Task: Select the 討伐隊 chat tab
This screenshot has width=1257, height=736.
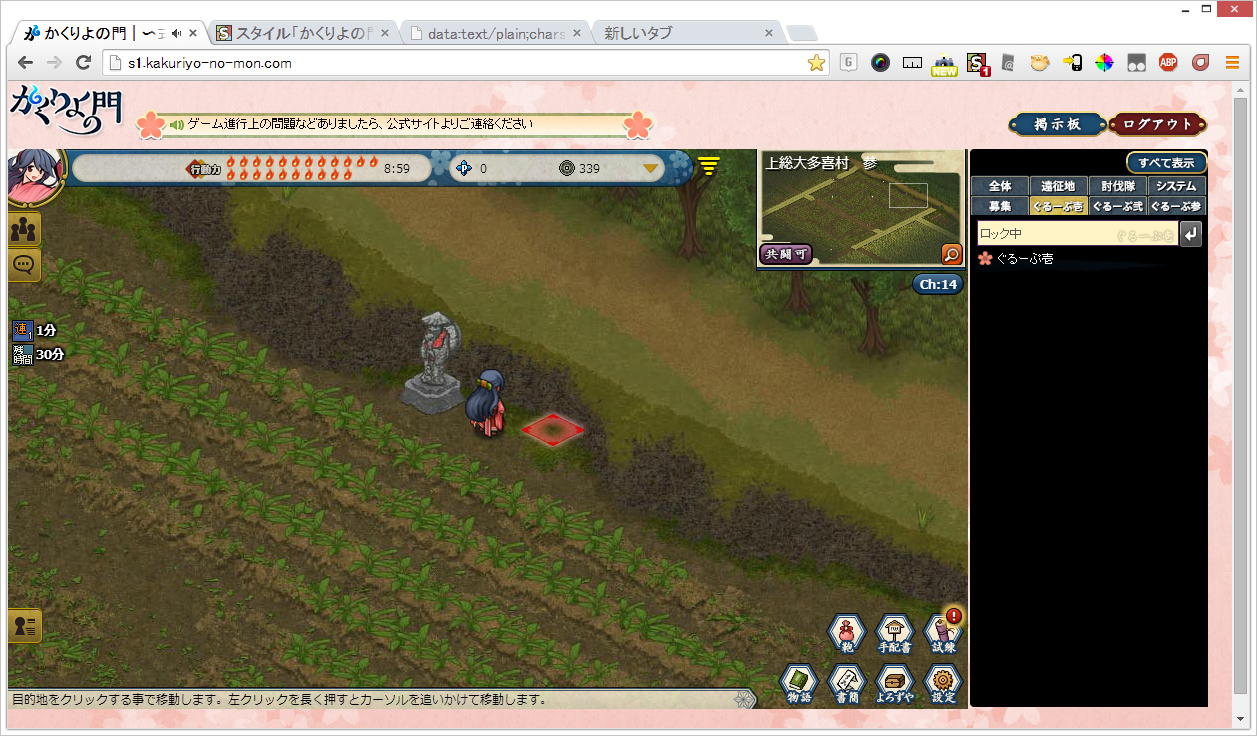Action: click(1118, 186)
